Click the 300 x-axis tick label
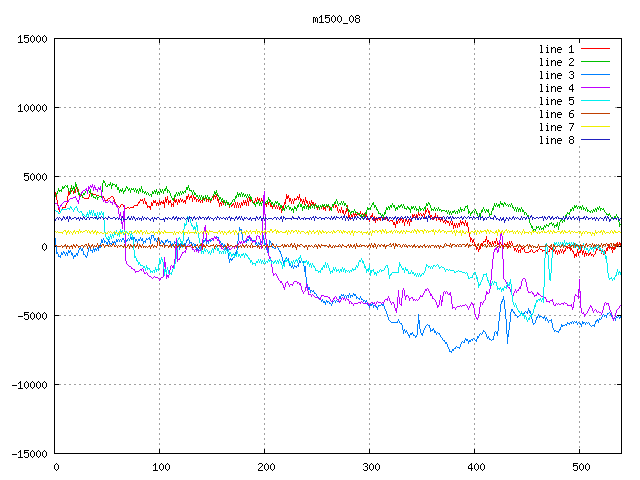 click(369, 467)
